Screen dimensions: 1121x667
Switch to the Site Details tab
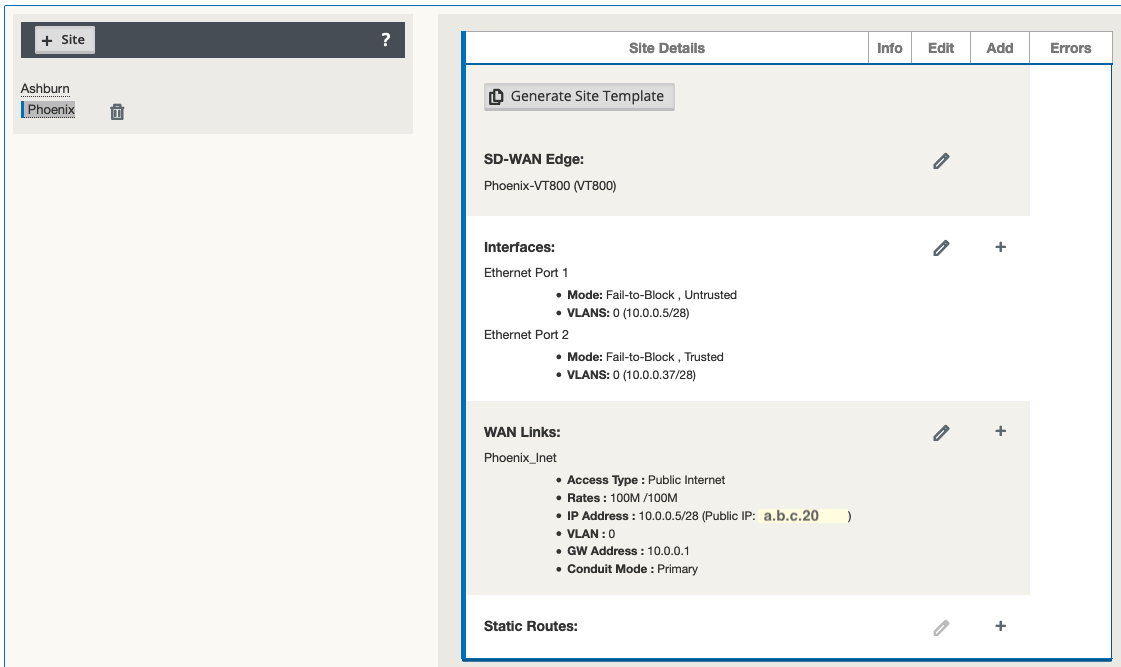666,48
